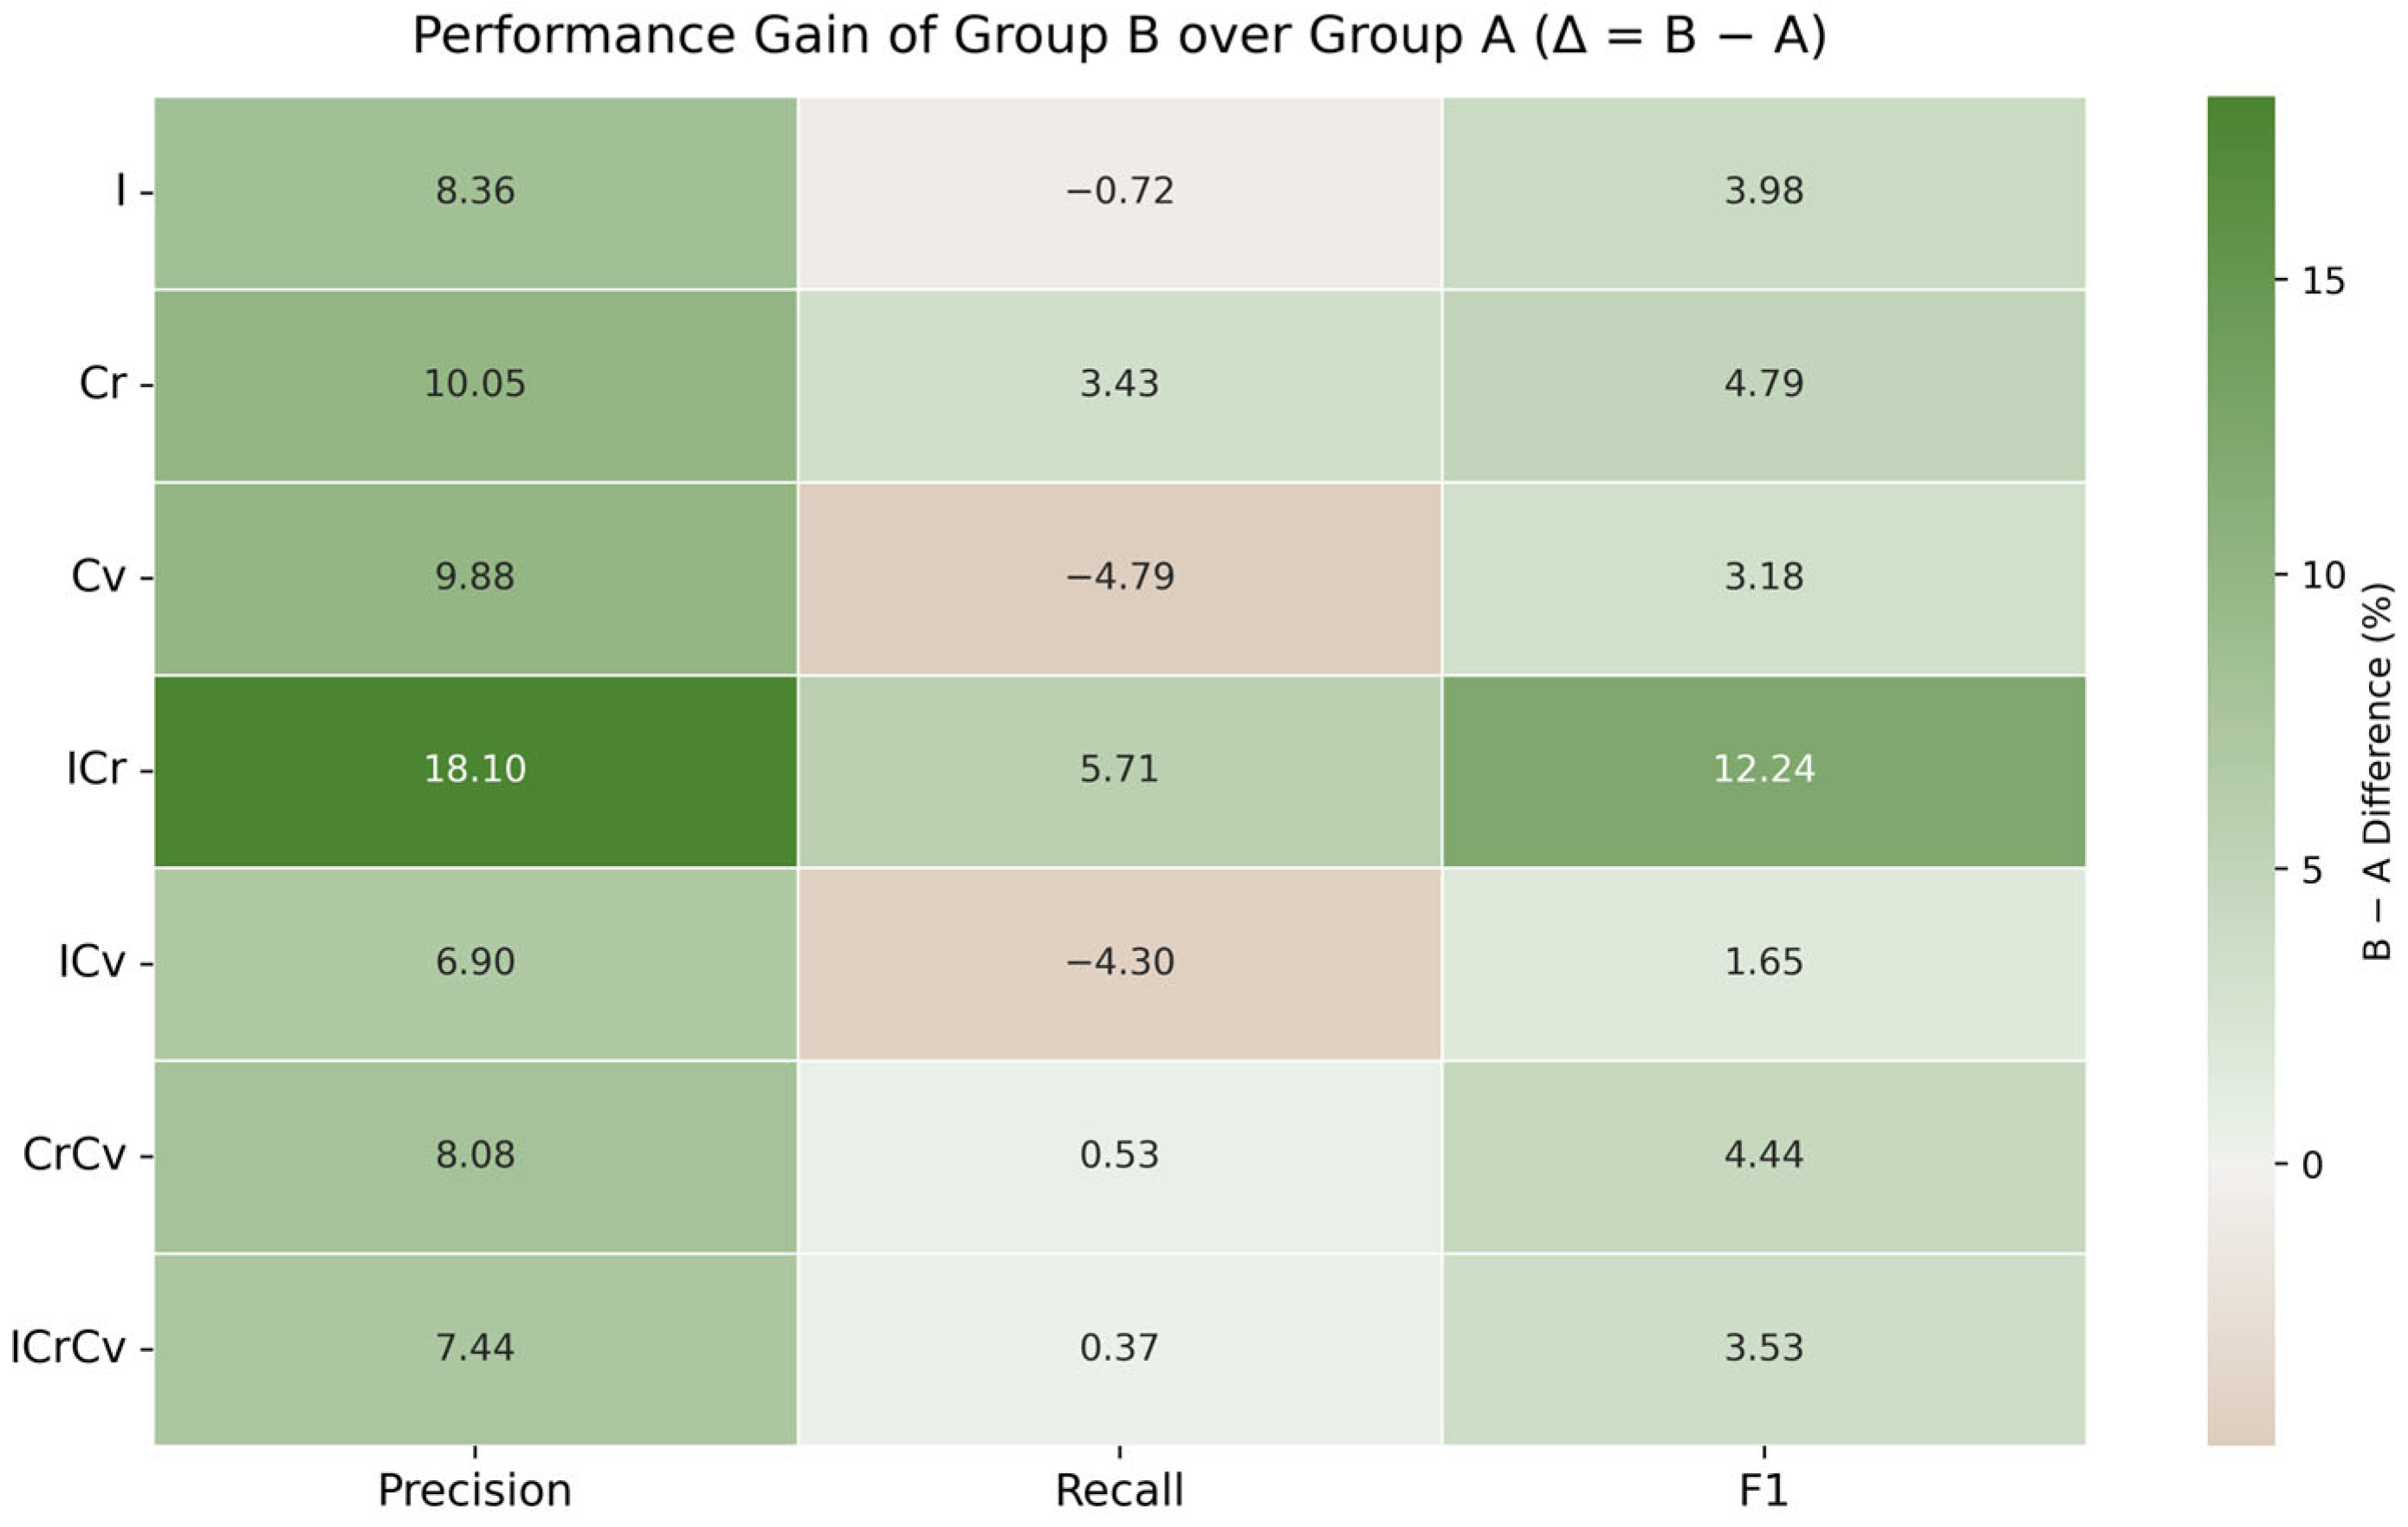Click the ICr Precision cell showing 18.10
The width and height of the screenshot is (2408, 1527).
pos(475,769)
